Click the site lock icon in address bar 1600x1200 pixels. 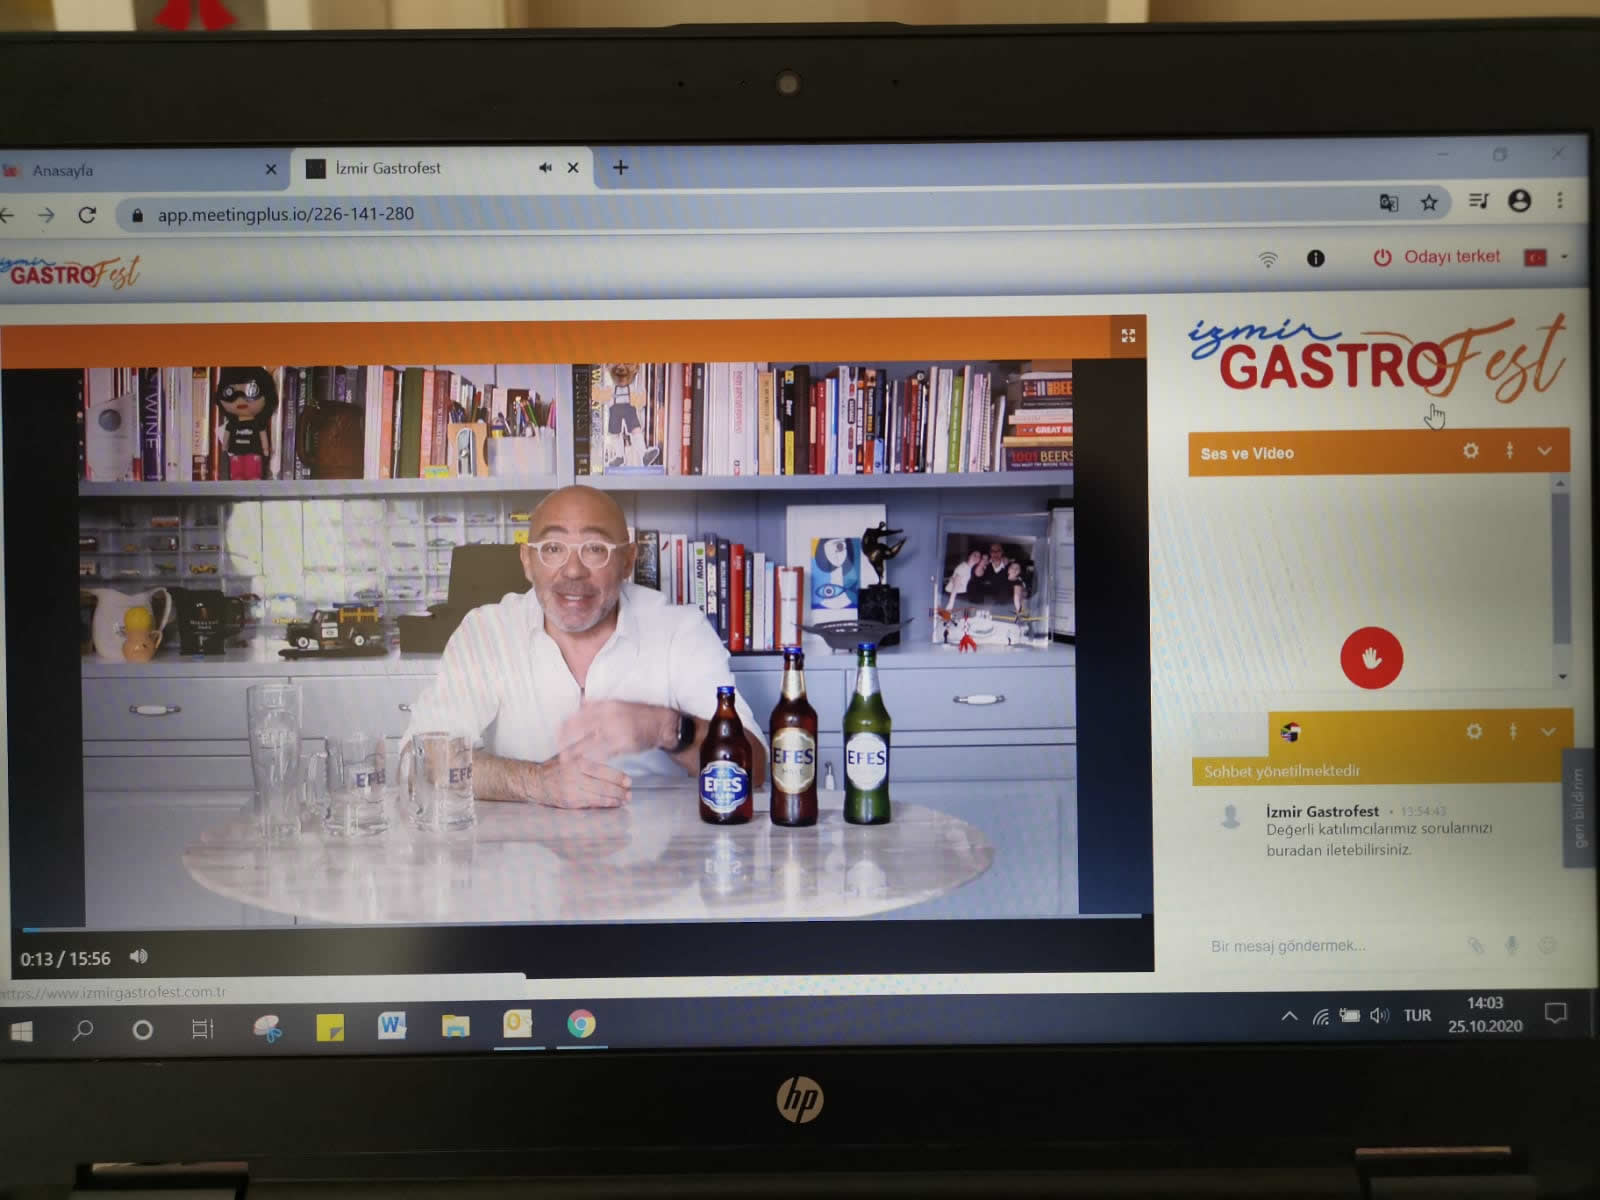tap(137, 215)
